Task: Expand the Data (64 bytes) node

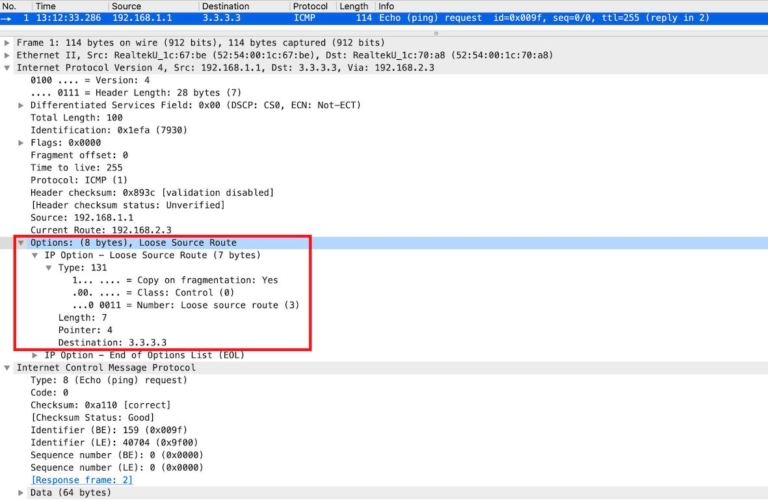Action: [22, 493]
